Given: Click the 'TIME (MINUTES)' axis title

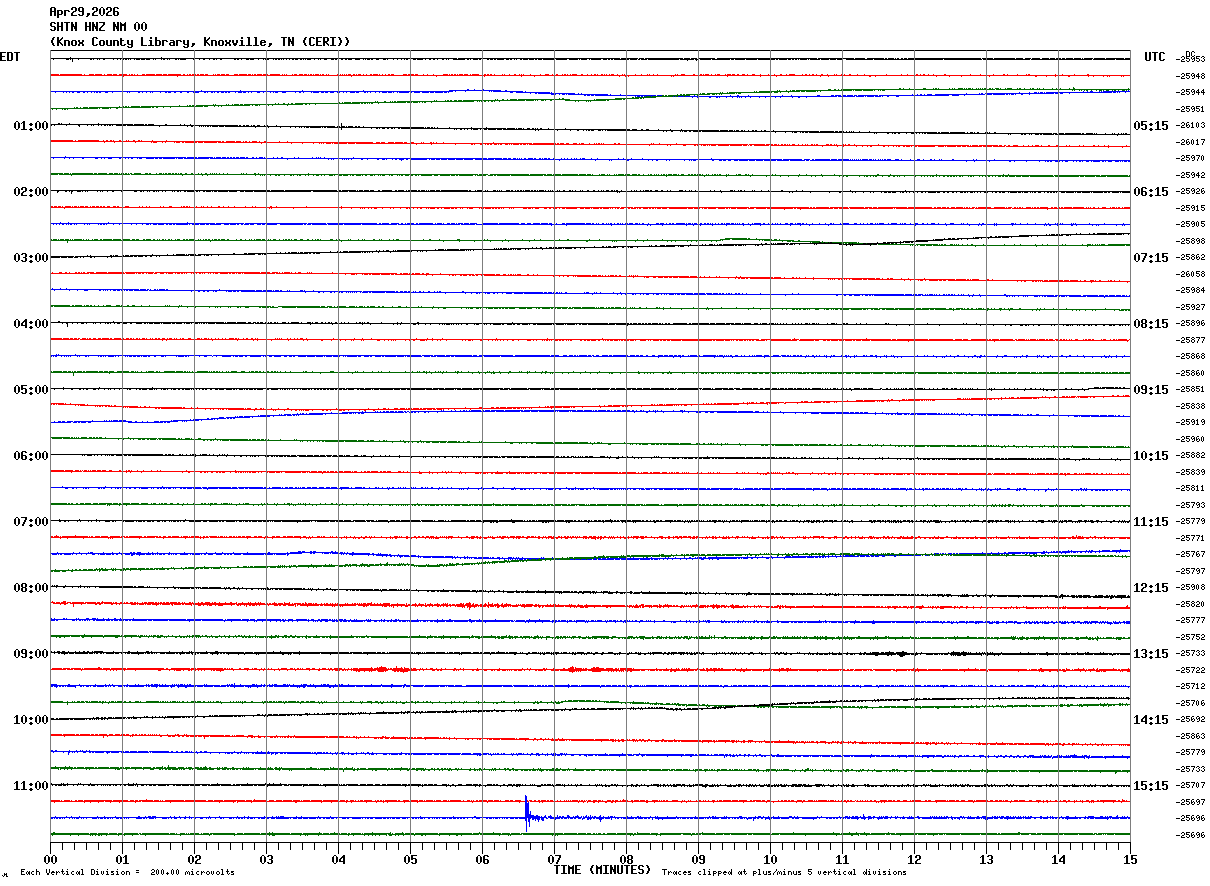Looking at the screenshot, I should click(602, 870).
